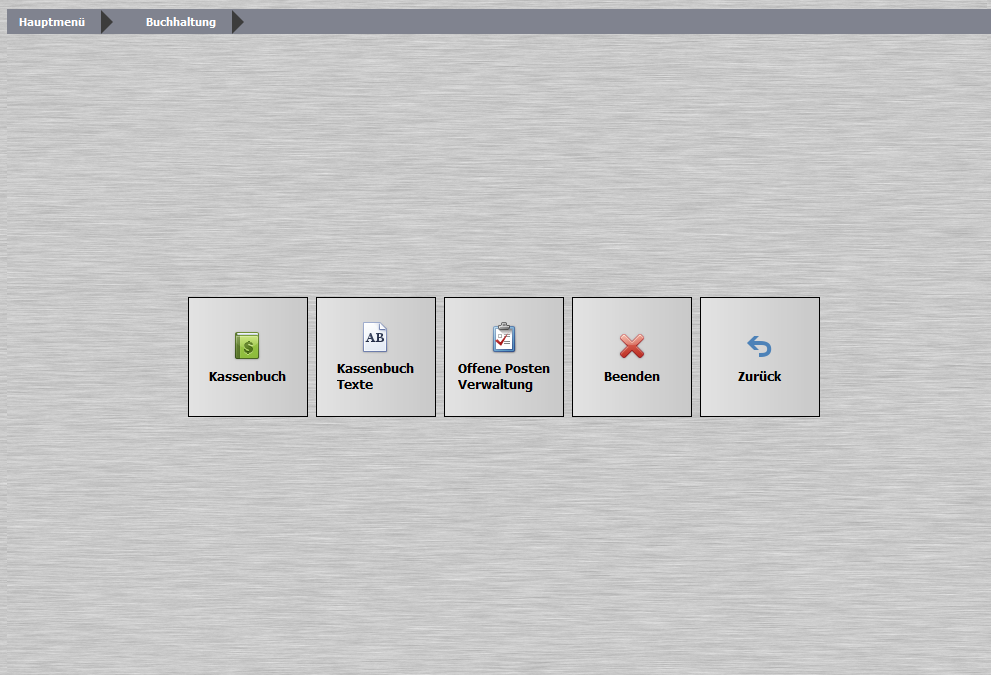Click the clipboard checklist icon for Offene Posten
This screenshot has height=675, width=991.
(x=503, y=337)
